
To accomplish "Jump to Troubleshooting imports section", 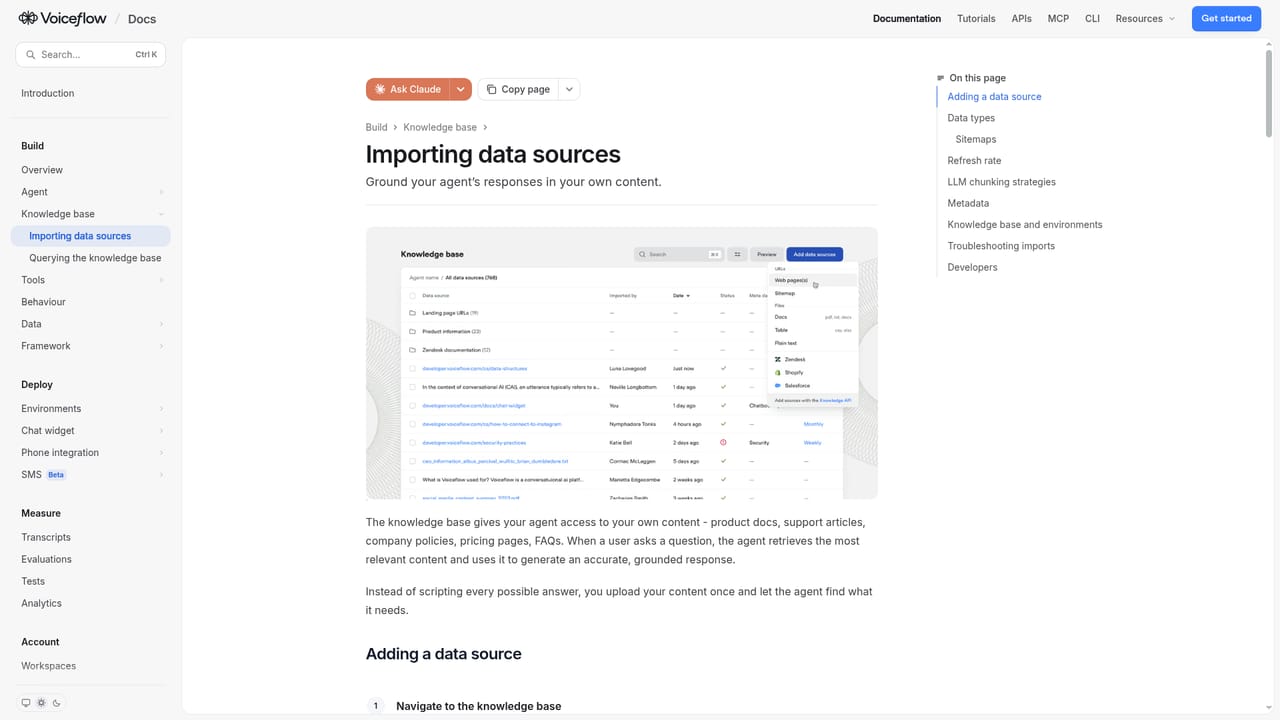I will [x=1001, y=246].
